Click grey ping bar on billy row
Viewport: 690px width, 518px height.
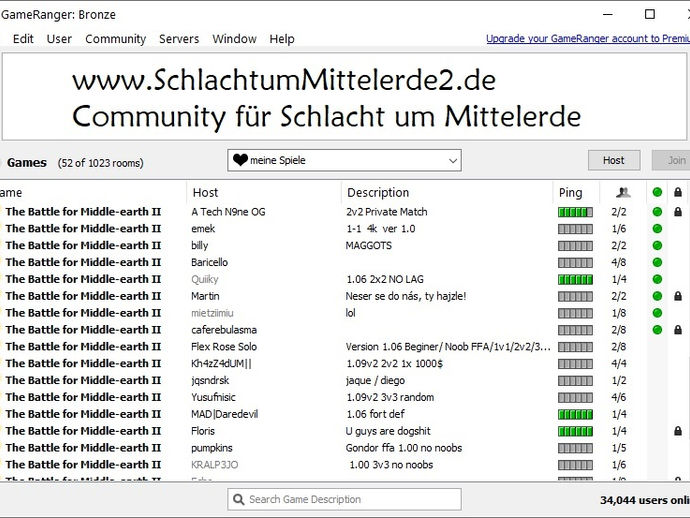click(x=575, y=246)
